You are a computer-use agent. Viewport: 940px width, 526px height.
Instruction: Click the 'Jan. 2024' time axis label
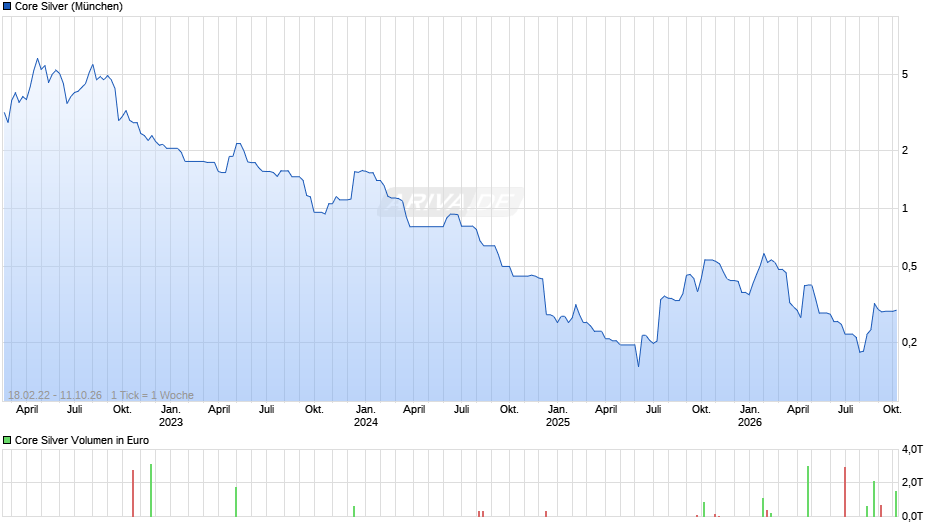pyautogui.click(x=366, y=416)
